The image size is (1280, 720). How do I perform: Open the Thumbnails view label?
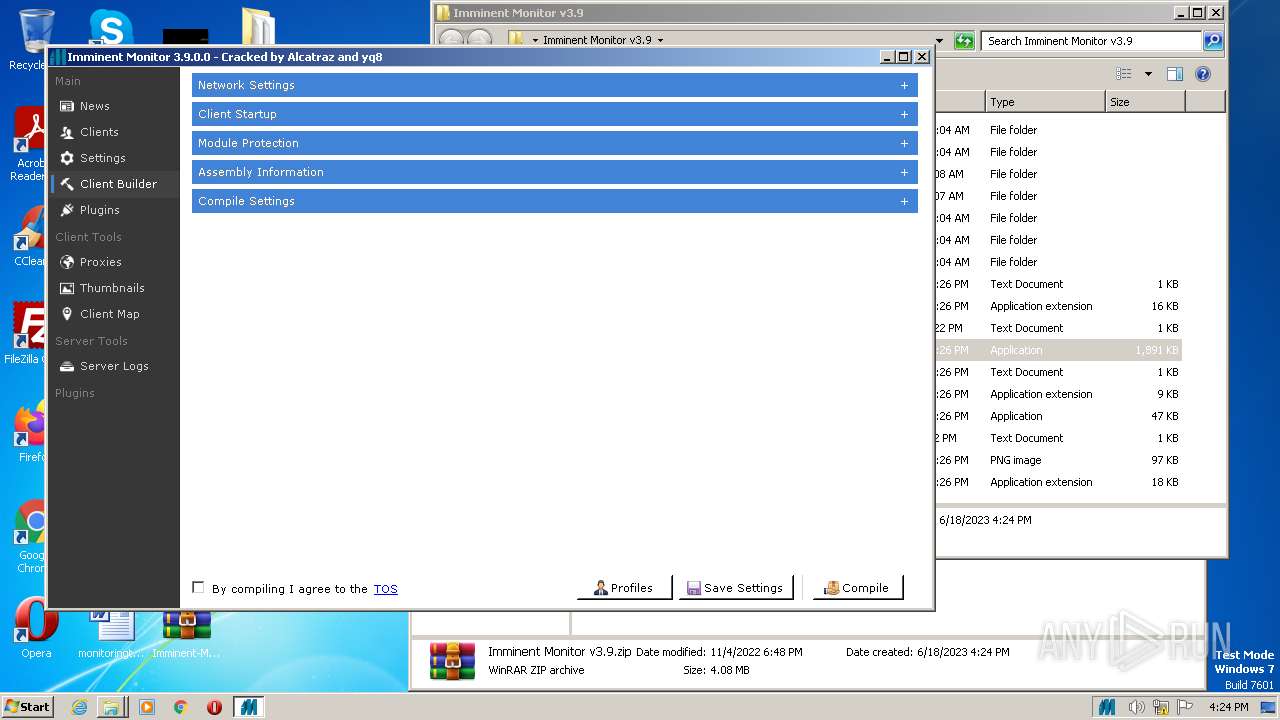[112, 288]
